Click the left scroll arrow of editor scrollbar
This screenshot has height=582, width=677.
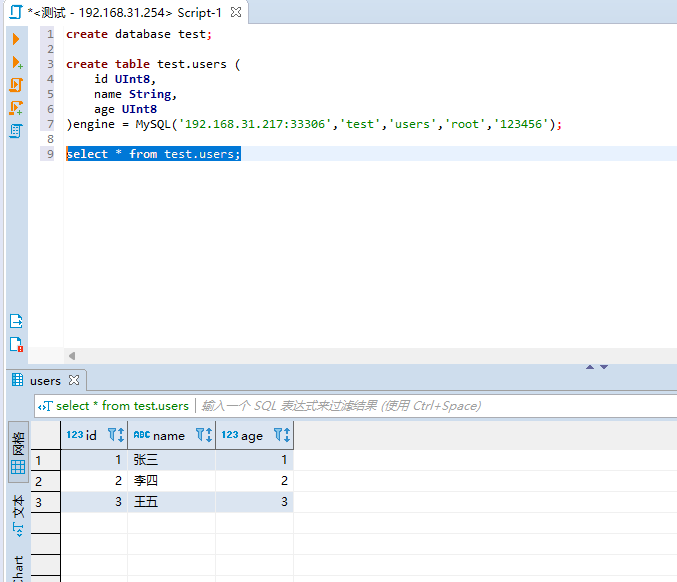point(72,356)
